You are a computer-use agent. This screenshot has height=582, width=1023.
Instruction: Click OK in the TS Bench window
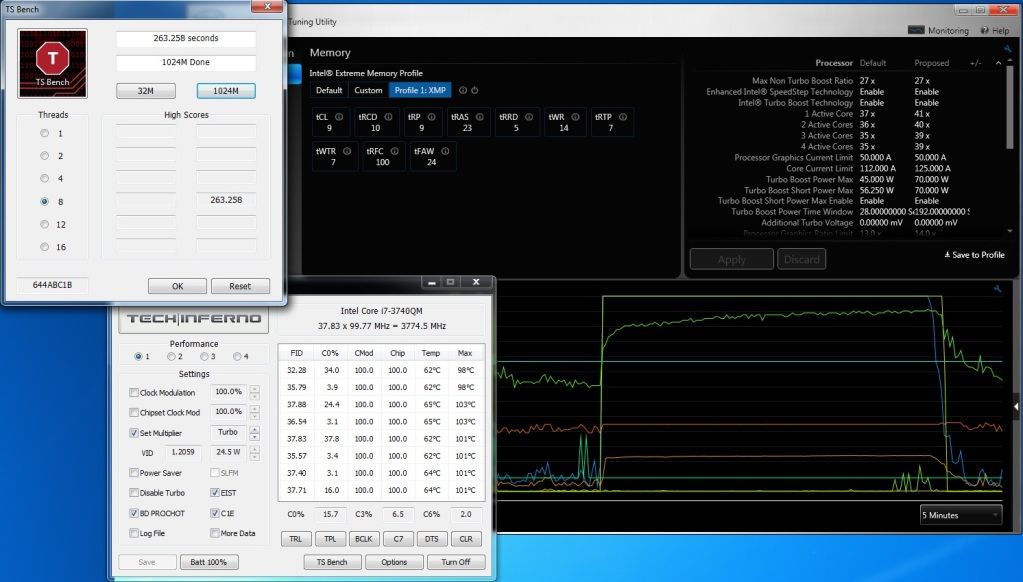click(x=177, y=286)
